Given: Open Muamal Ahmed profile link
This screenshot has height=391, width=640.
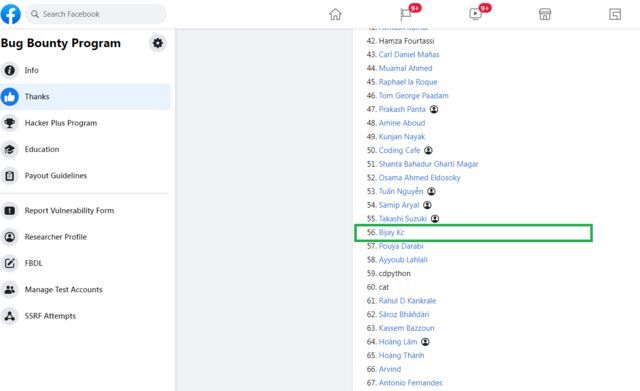Looking at the screenshot, I should coord(405,68).
